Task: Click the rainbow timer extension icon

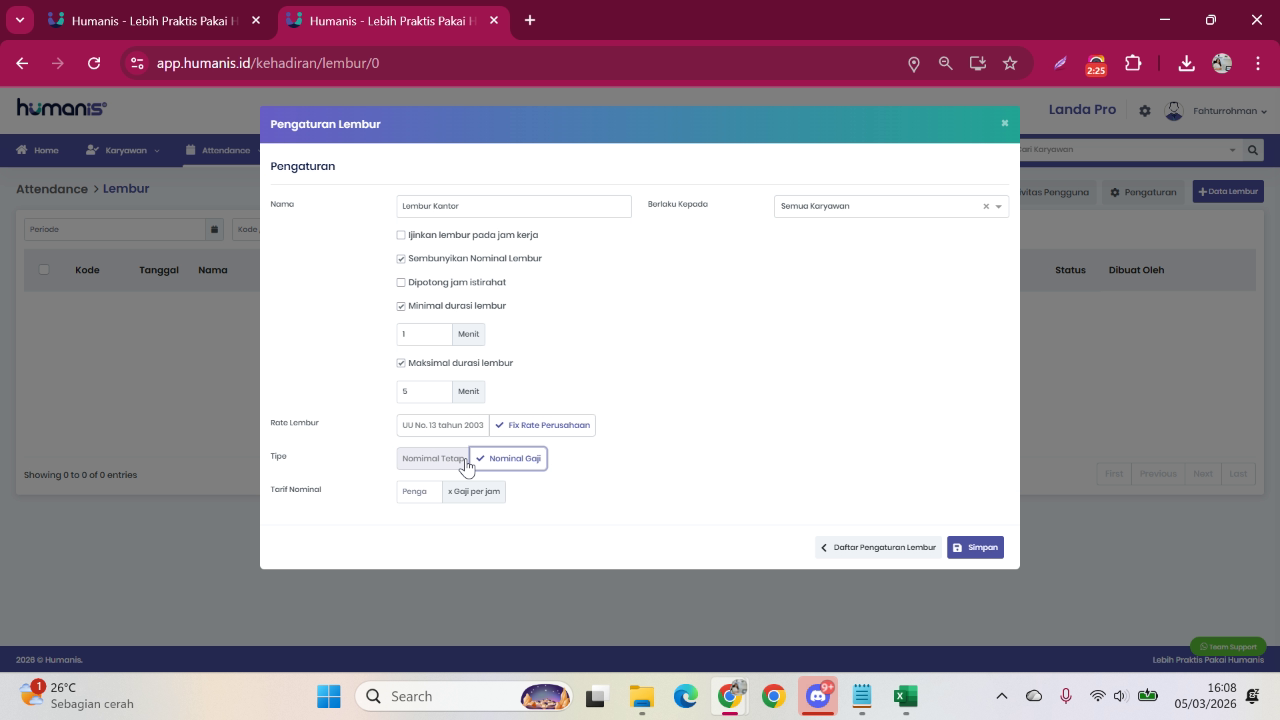Action: pos(1096,65)
